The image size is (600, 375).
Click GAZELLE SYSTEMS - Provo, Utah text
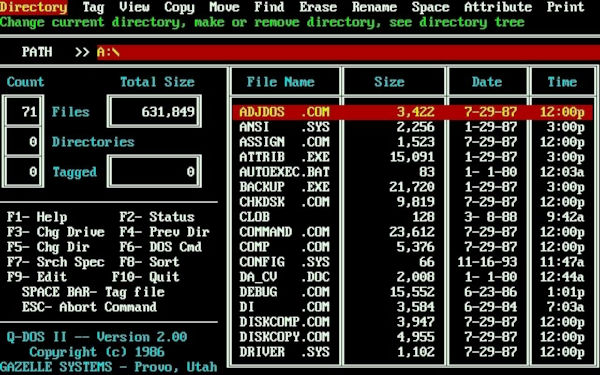(108, 367)
